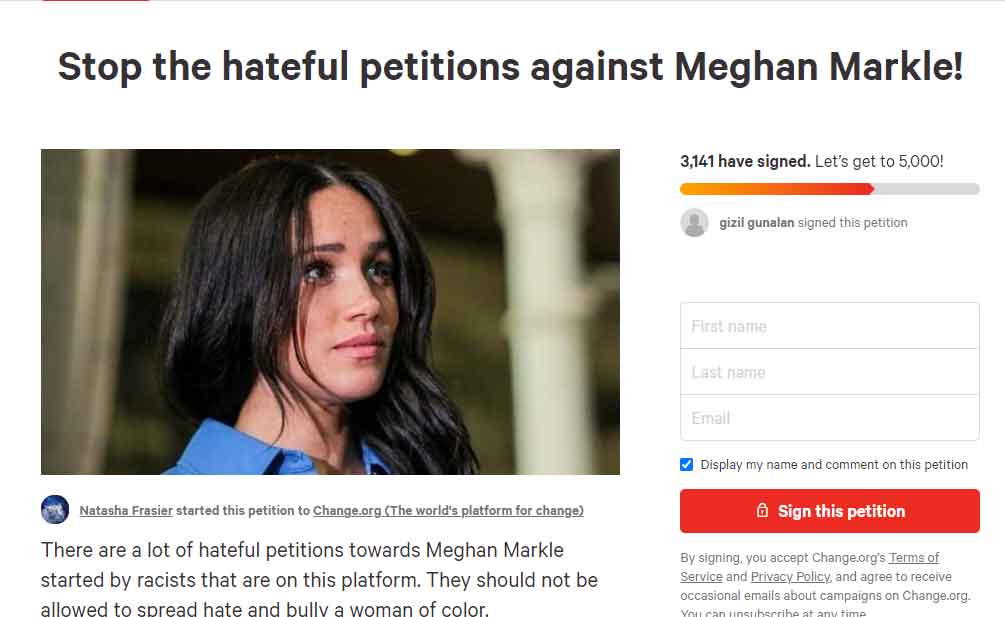Click the 'Display my name and comment' label
This screenshot has height=617, width=1005.
coord(834,464)
